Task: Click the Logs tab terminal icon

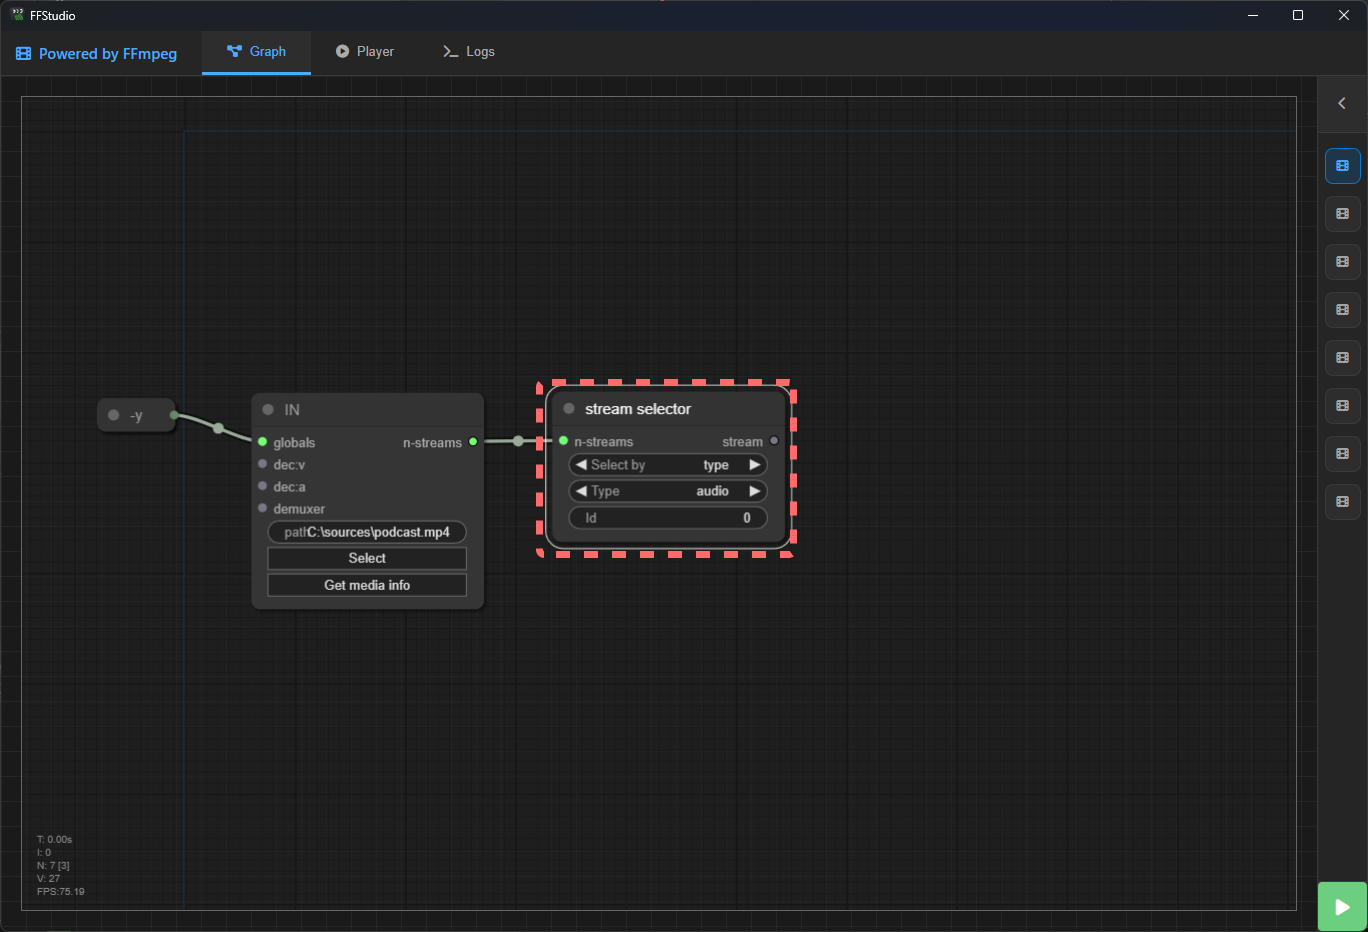Action: 450,52
